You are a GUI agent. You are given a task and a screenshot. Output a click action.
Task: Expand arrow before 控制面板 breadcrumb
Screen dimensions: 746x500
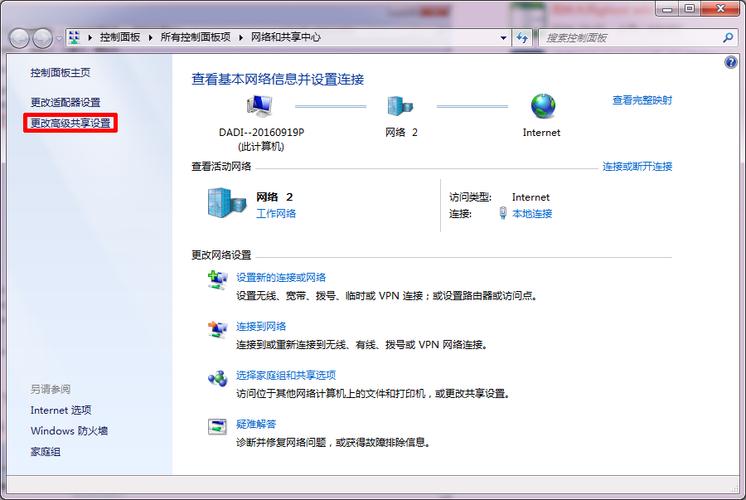tap(90, 38)
